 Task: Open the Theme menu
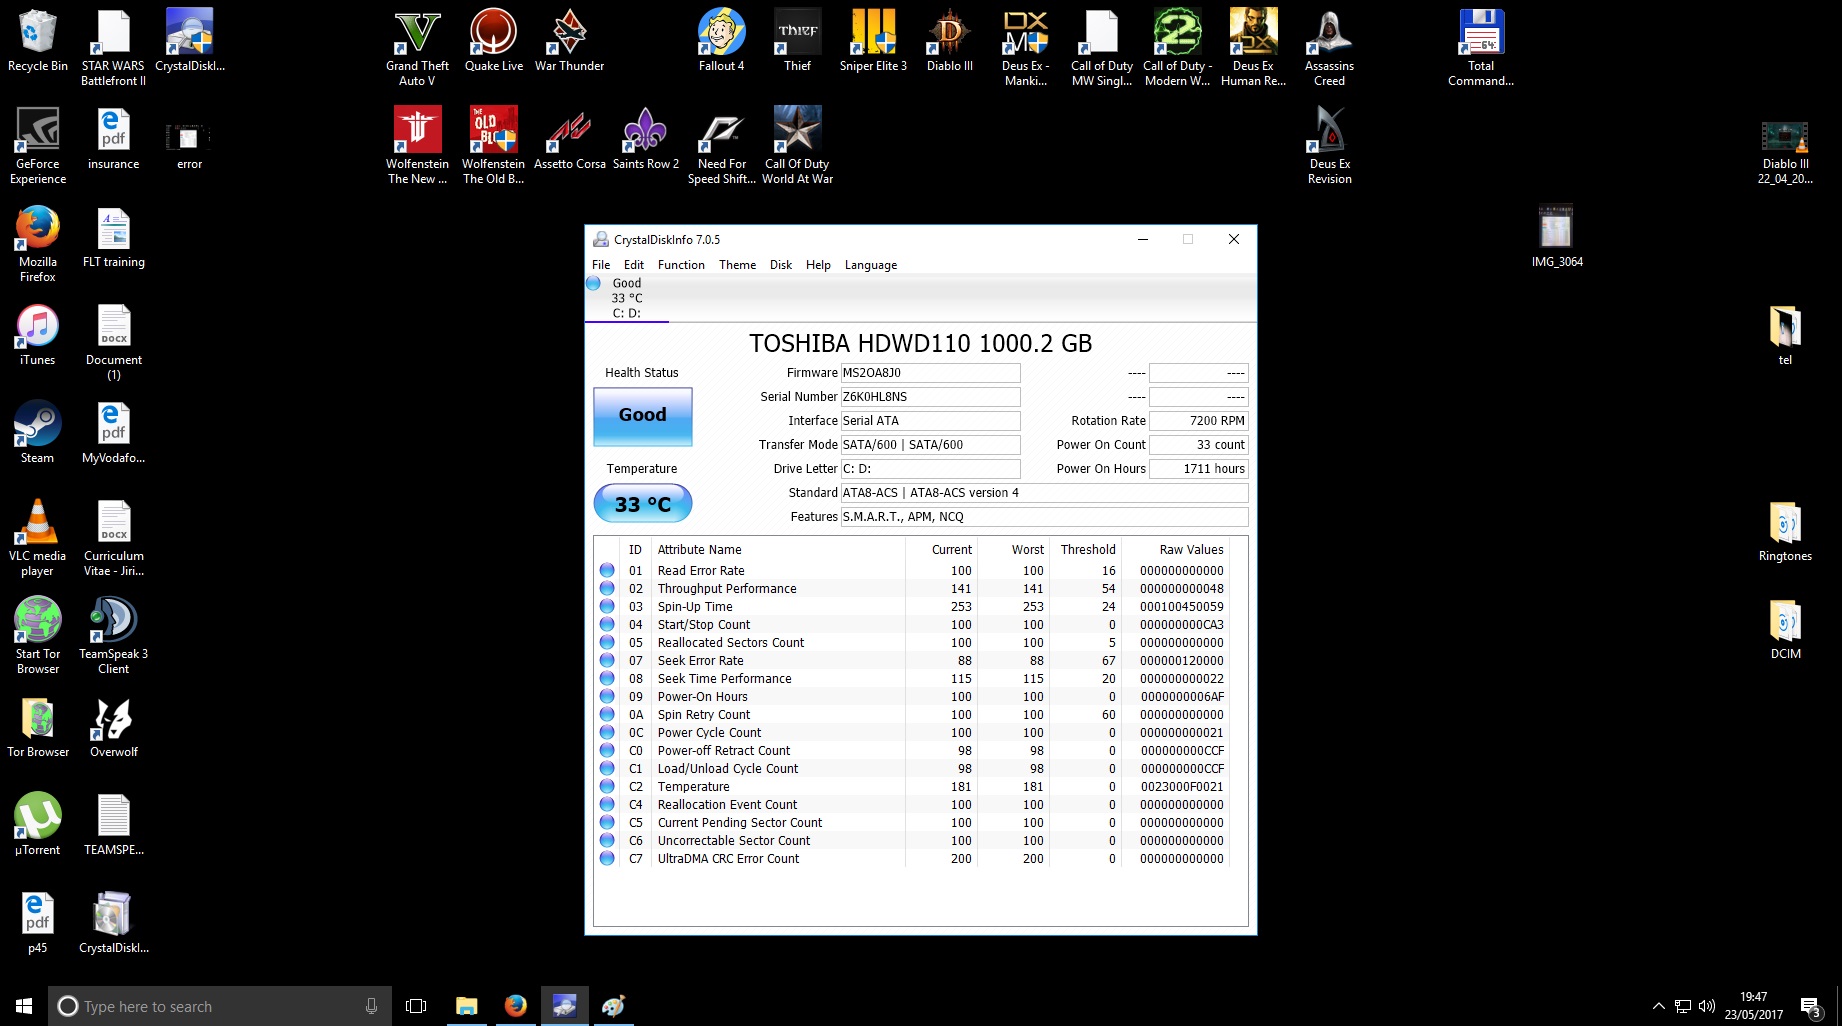coord(737,265)
